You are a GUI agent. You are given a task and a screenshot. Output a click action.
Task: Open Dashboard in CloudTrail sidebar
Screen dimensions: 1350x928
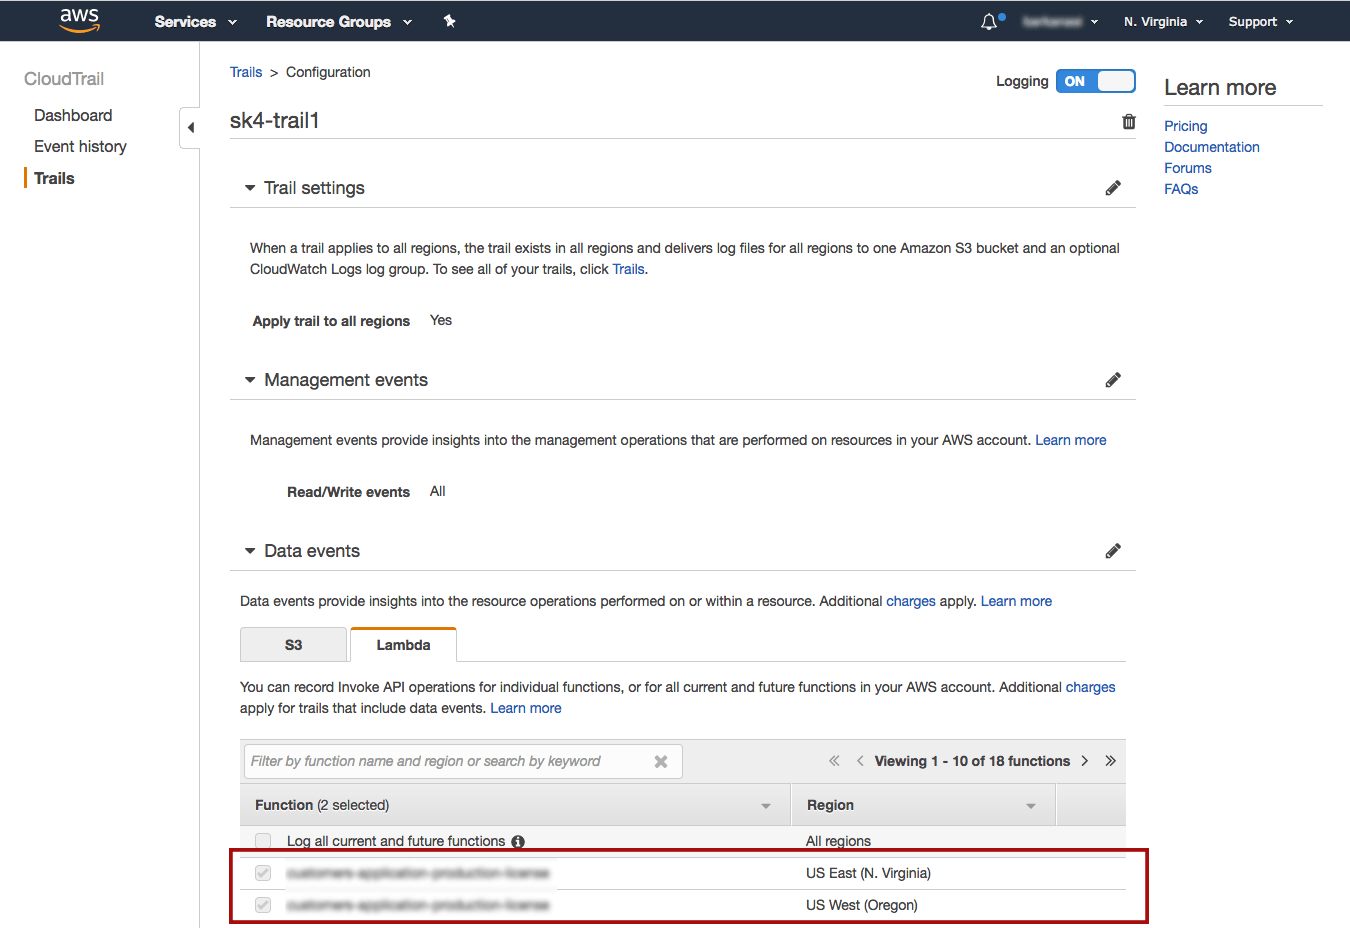coord(73,115)
